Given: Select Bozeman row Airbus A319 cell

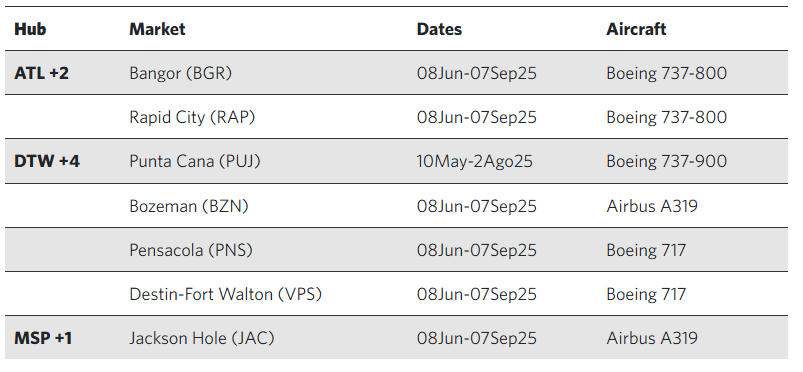Looking at the screenshot, I should [652, 206].
